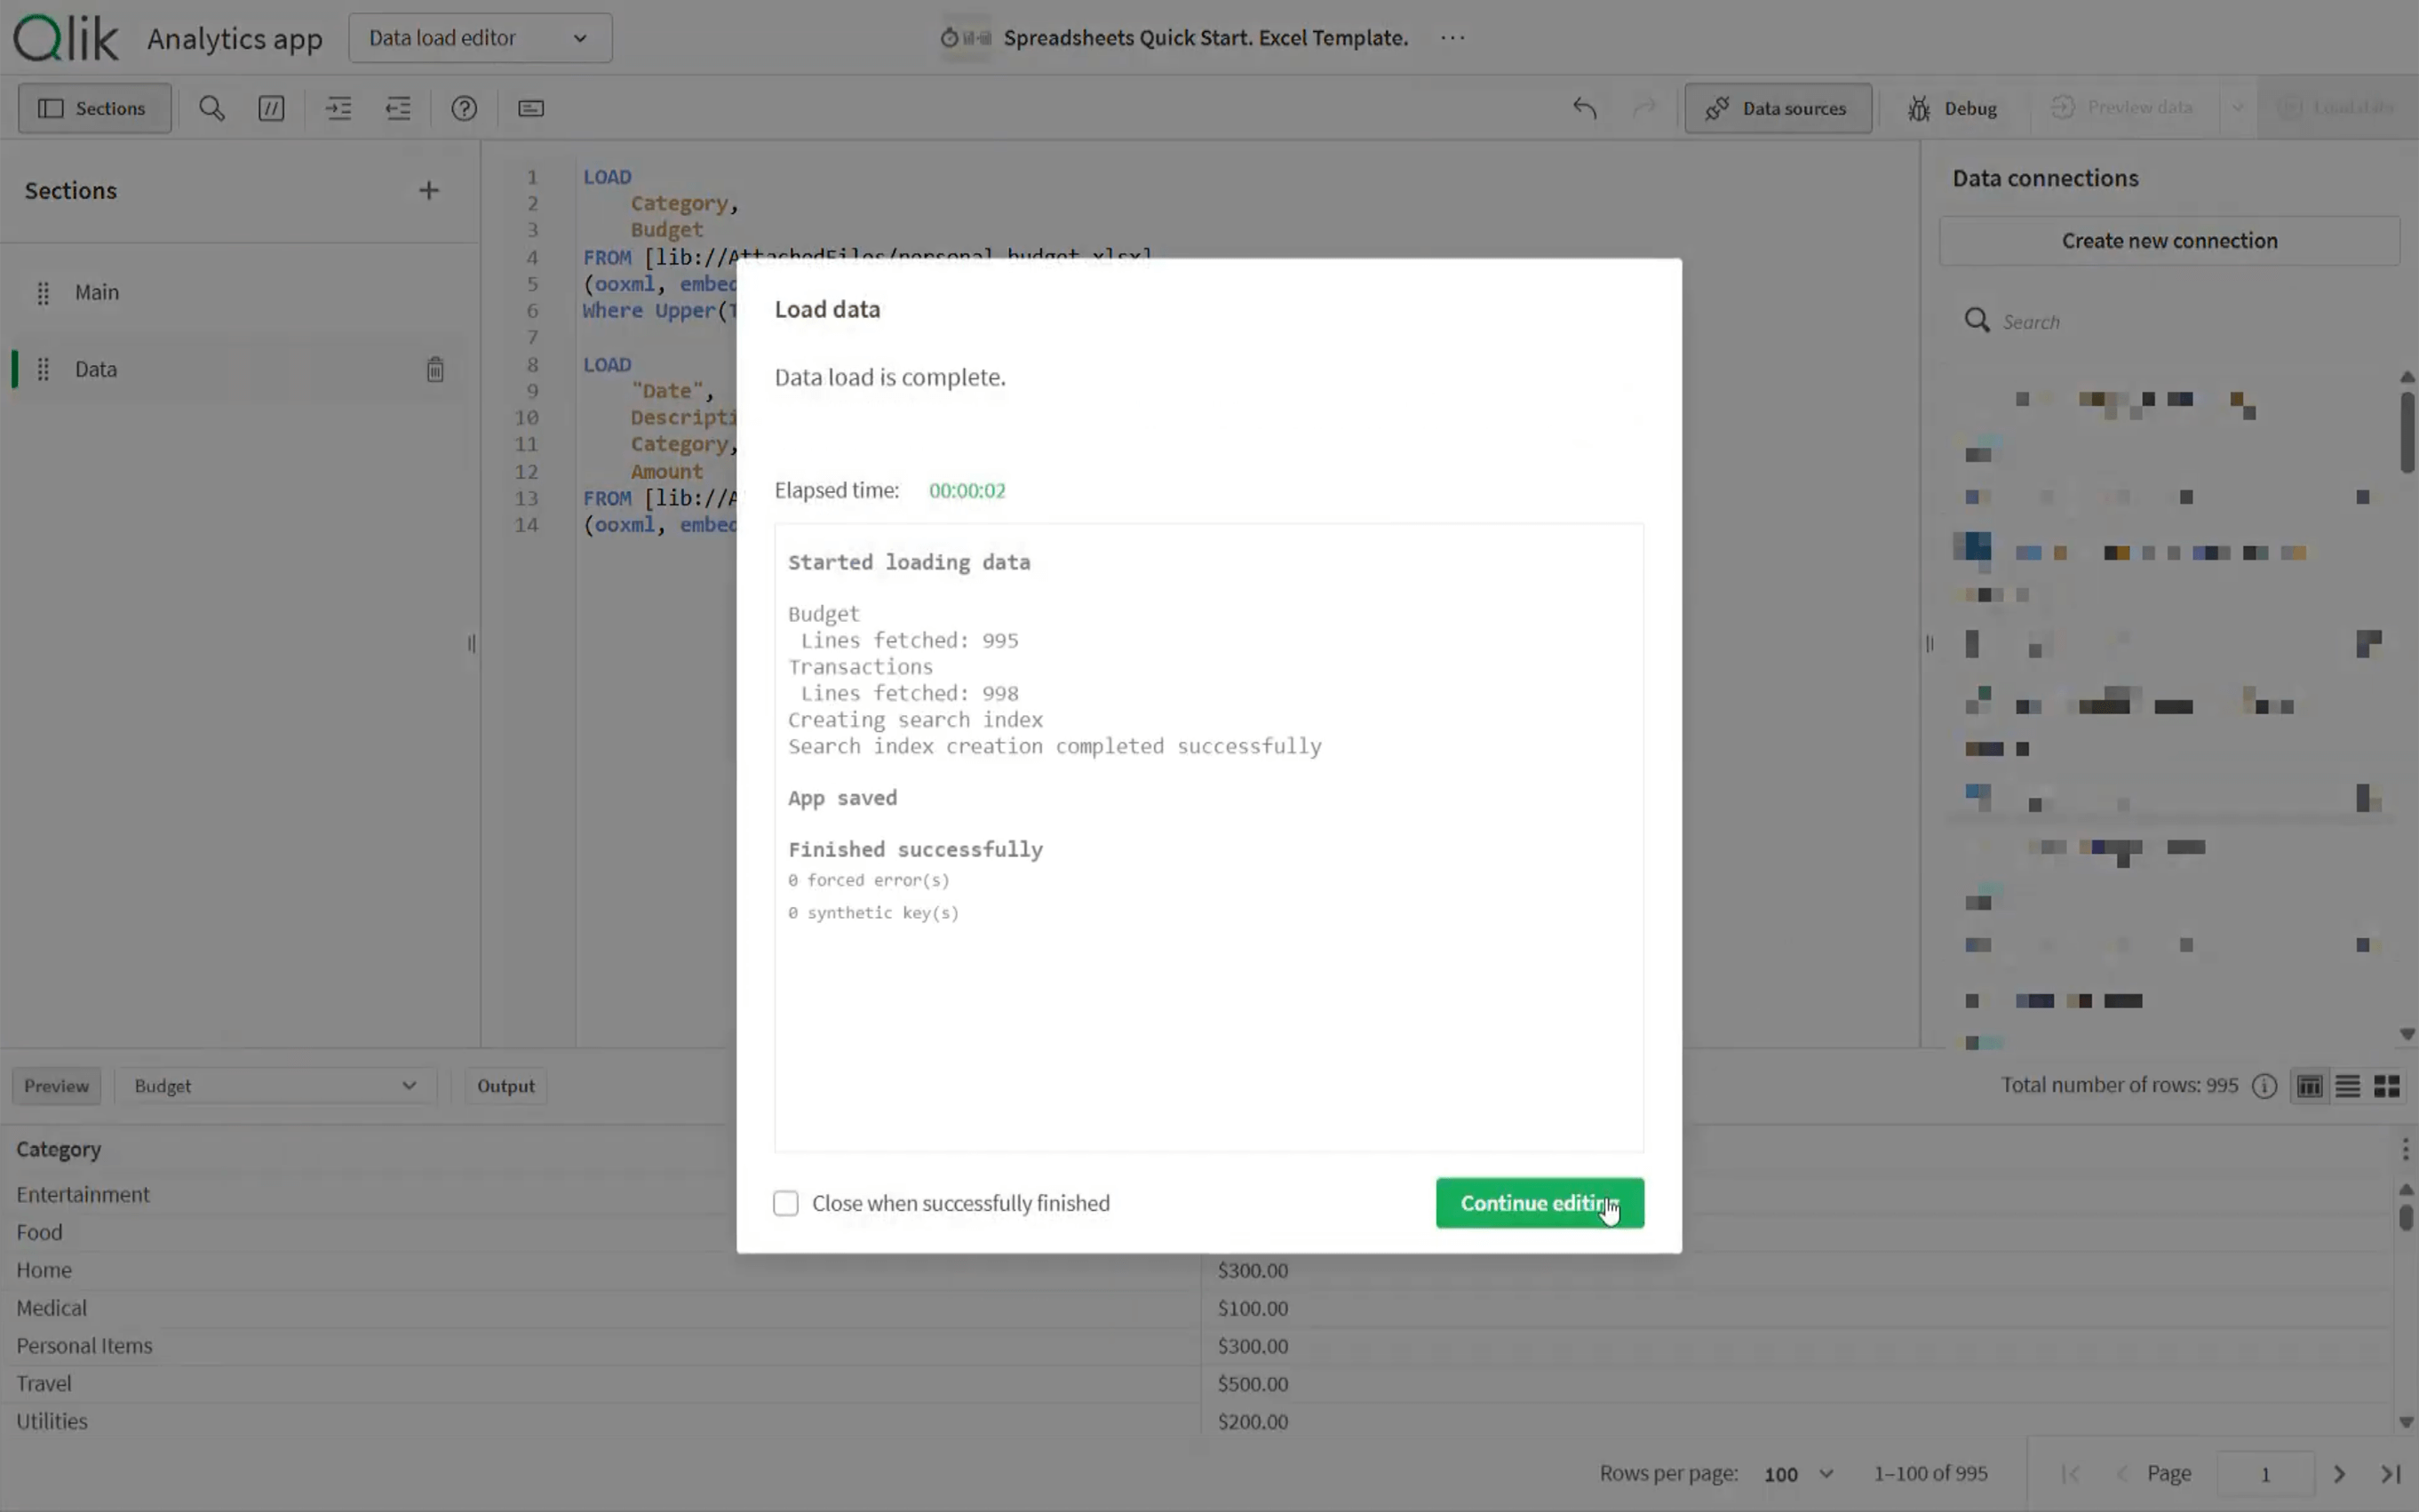Open help via question mark icon

(x=464, y=108)
